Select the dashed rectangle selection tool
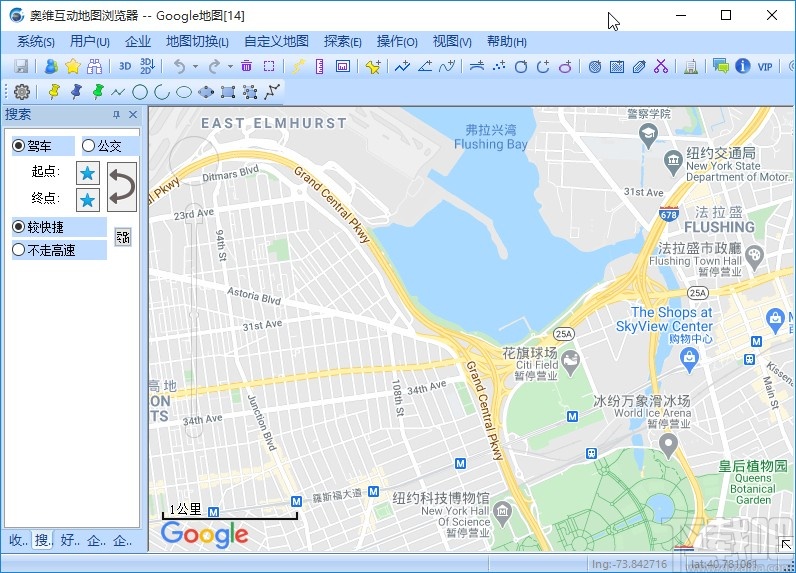 tap(269, 66)
